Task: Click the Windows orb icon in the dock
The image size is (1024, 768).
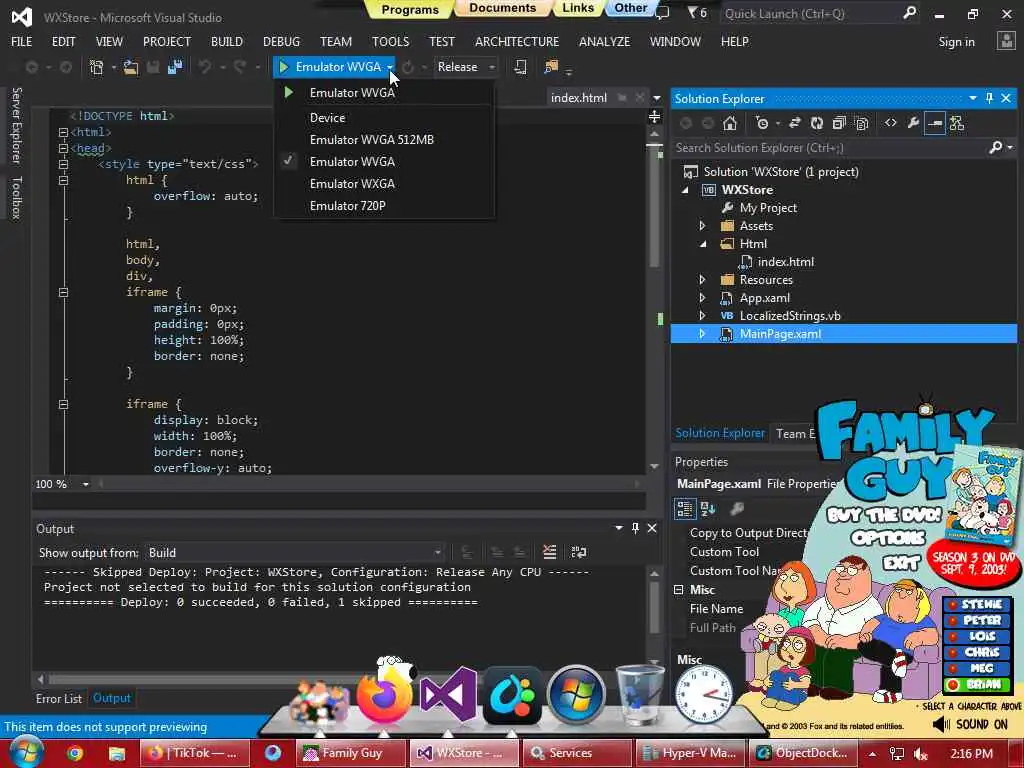Action: coord(576,695)
